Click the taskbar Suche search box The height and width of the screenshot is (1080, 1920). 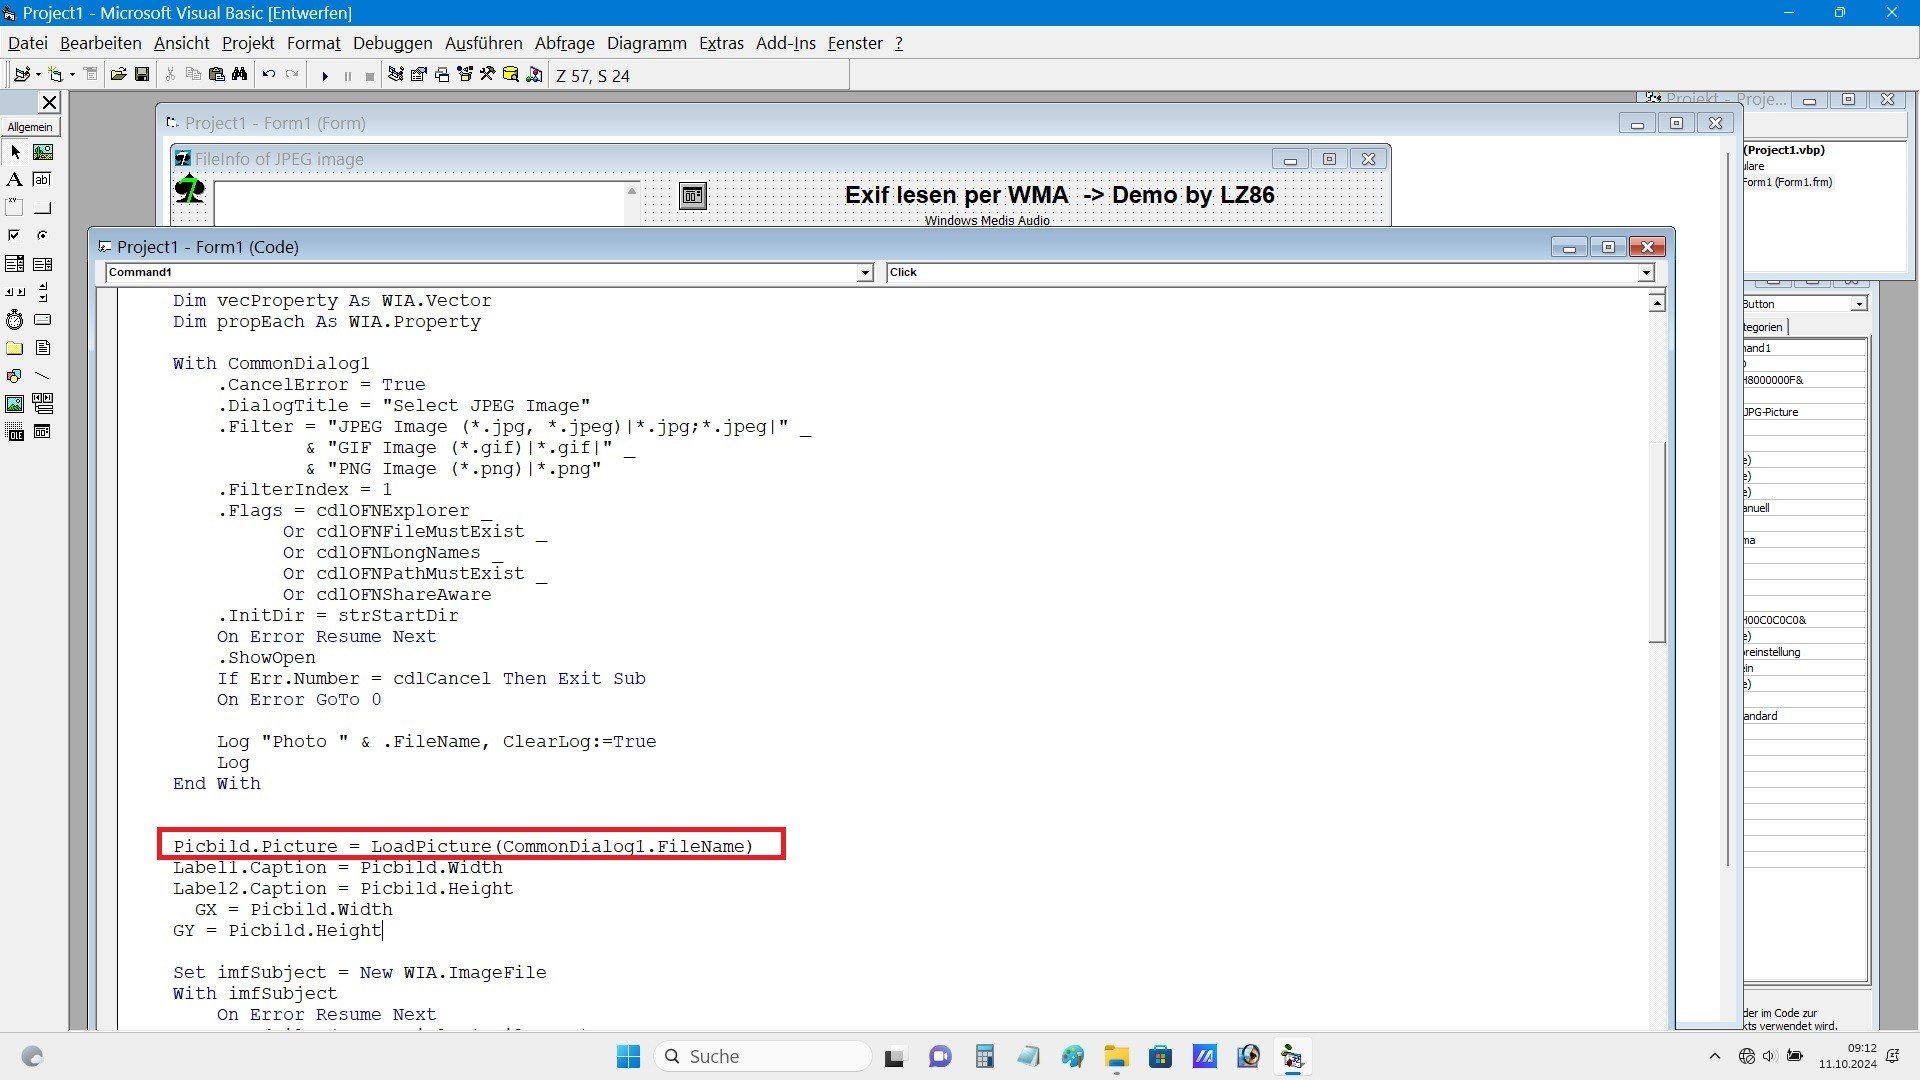coord(762,1056)
